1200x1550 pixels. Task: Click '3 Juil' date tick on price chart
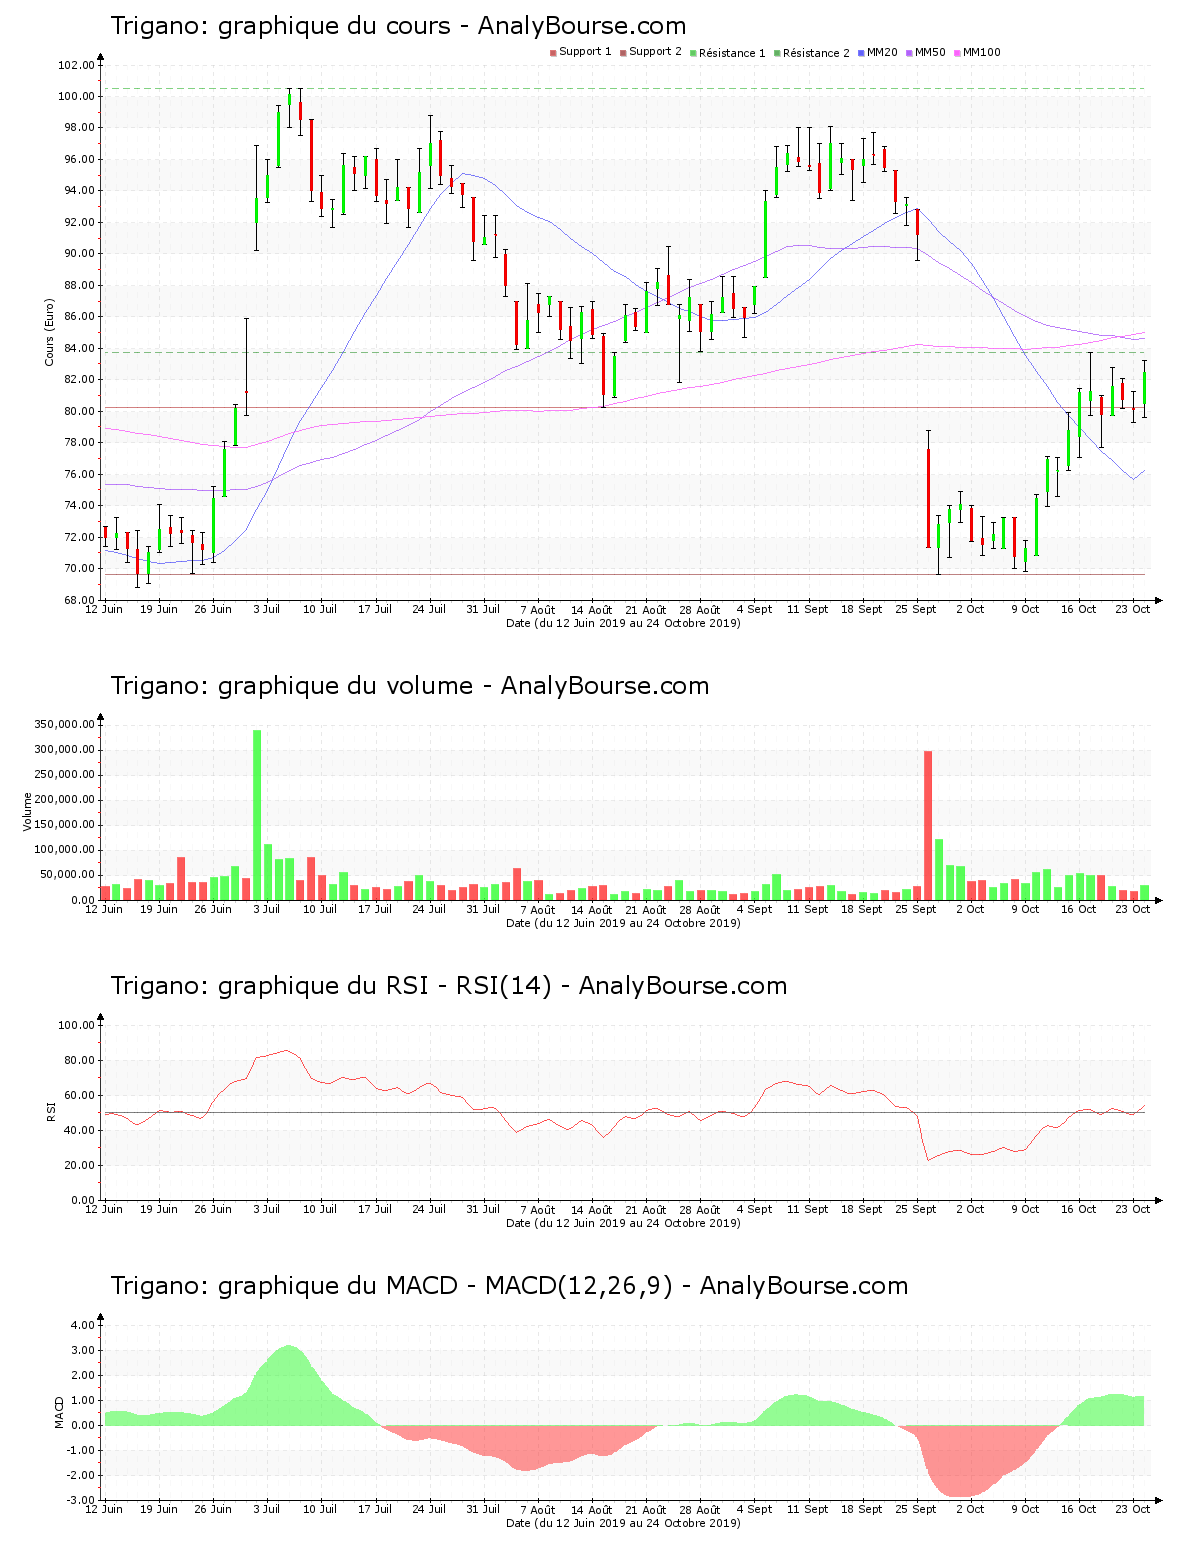click(267, 609)
